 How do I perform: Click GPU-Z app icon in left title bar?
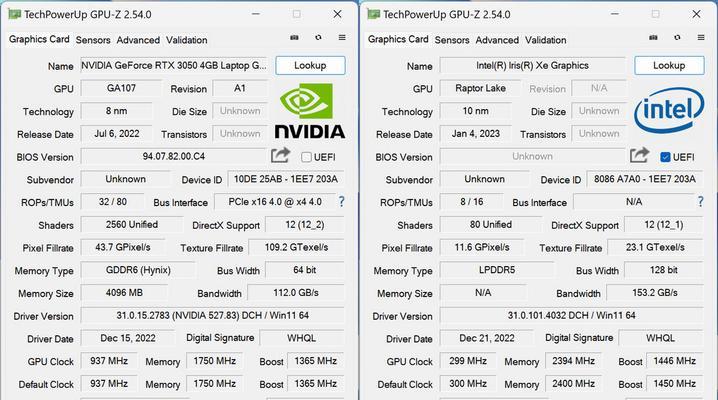pyautogui.click(x=14, y=14)
